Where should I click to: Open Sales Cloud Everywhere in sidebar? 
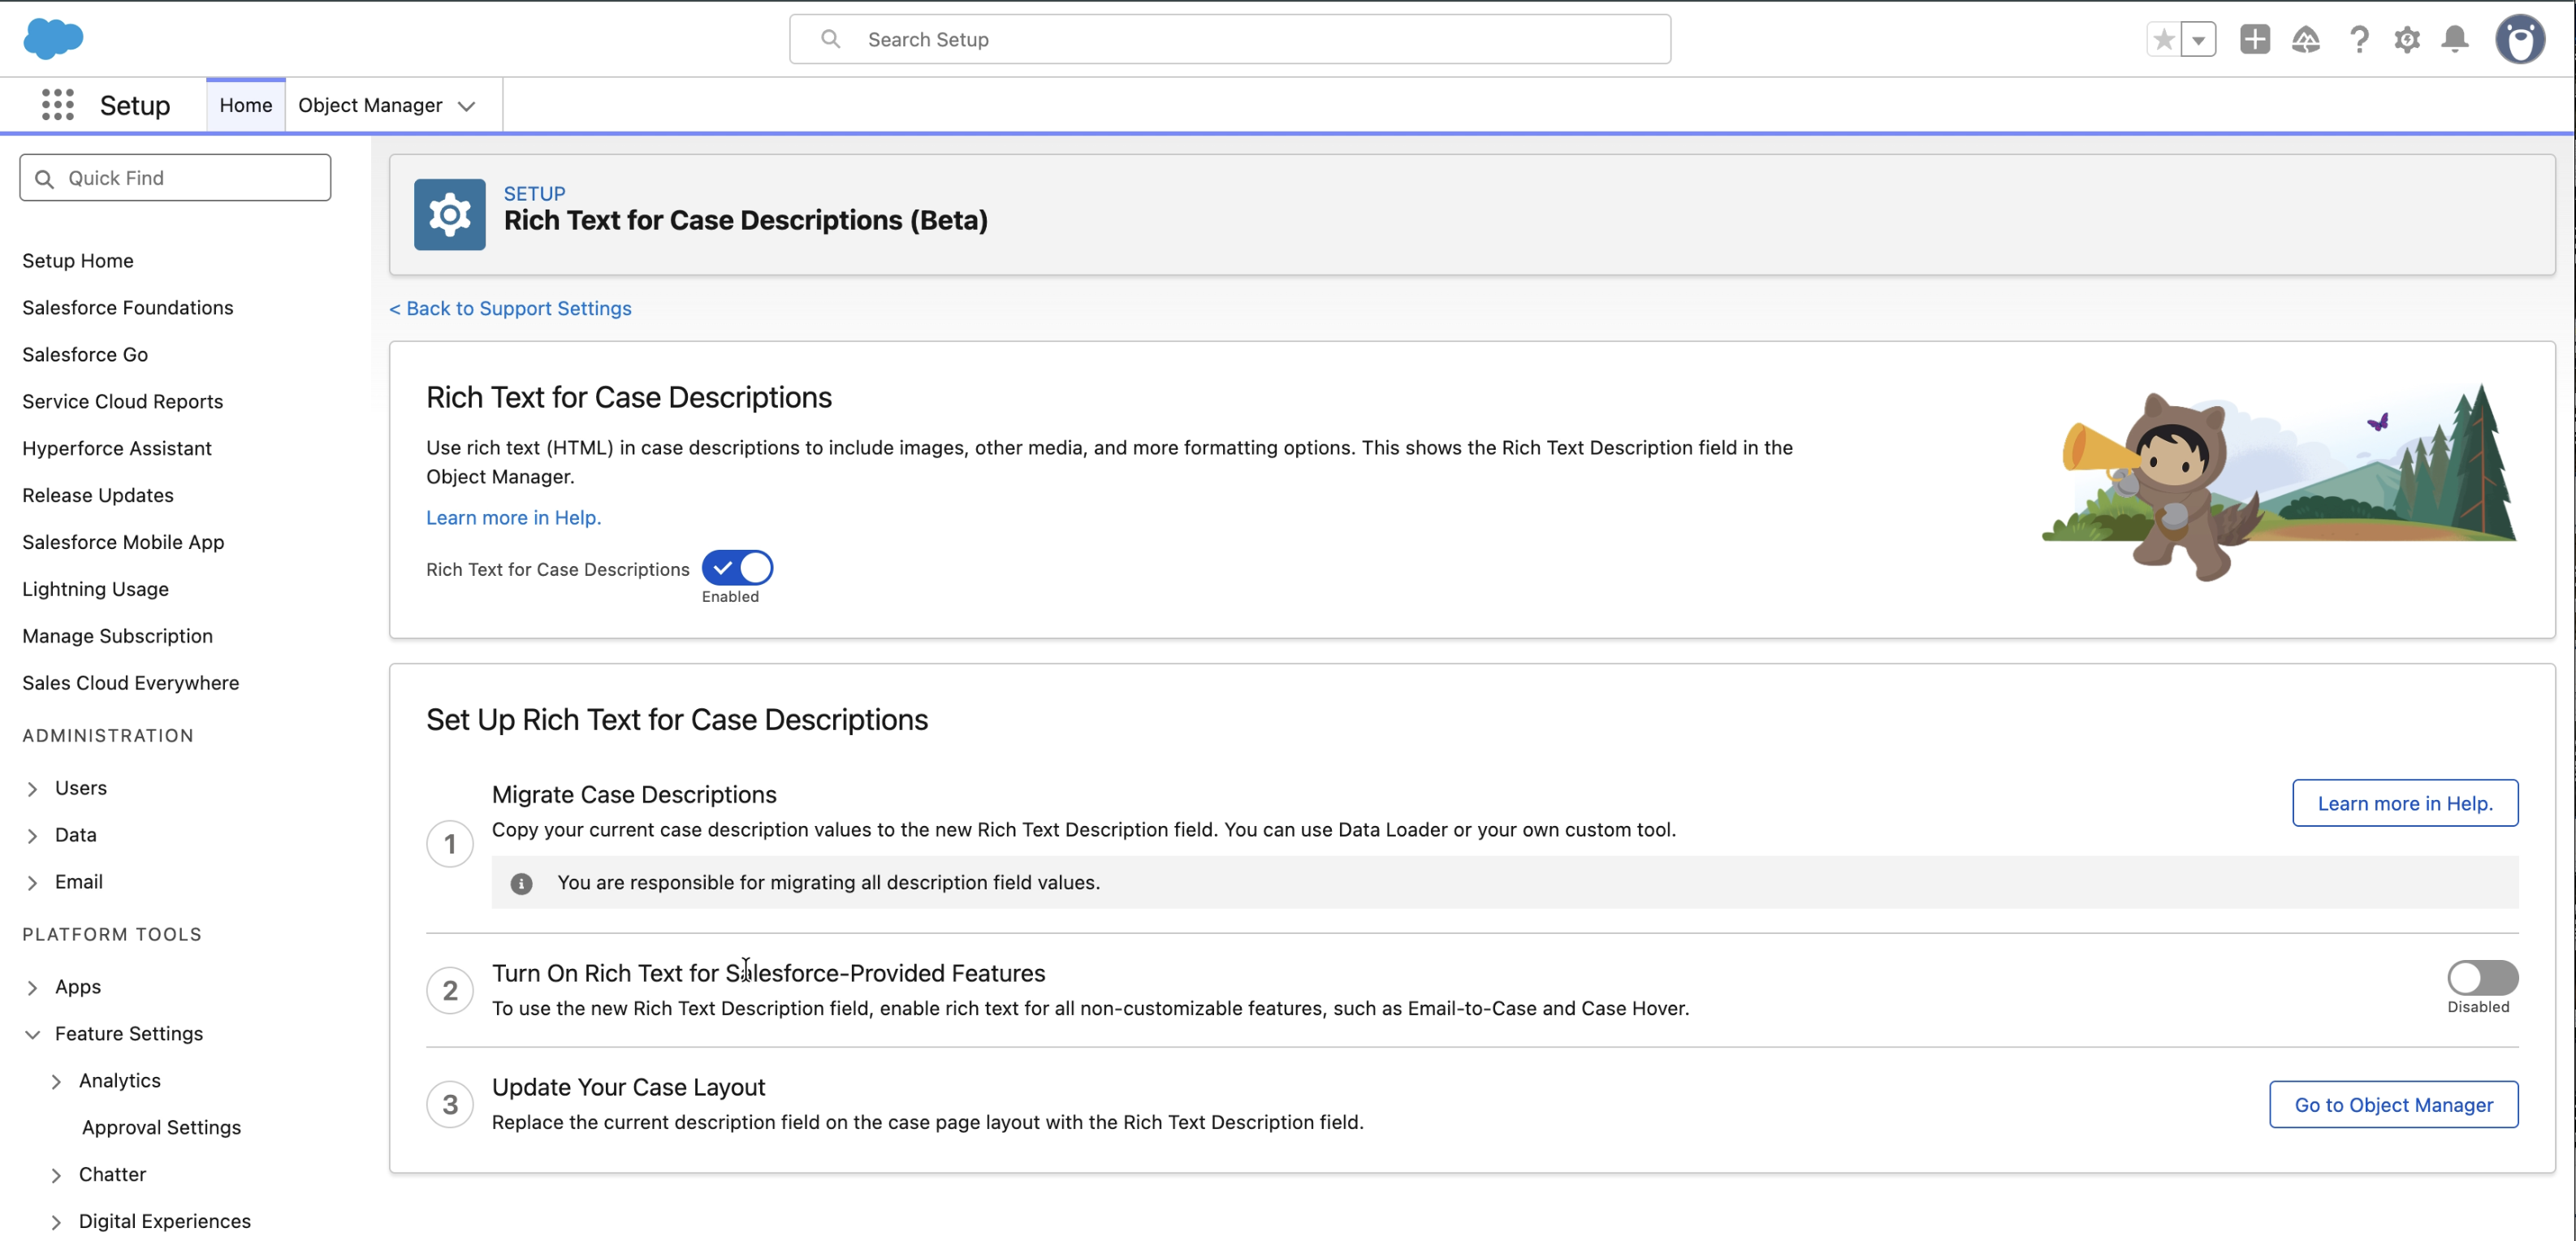[x=131, y=683]
